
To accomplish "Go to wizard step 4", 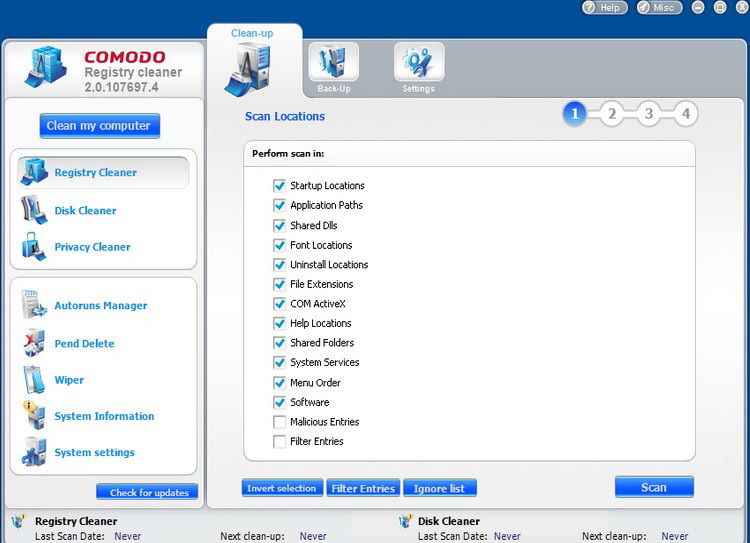I will [686, 114].
